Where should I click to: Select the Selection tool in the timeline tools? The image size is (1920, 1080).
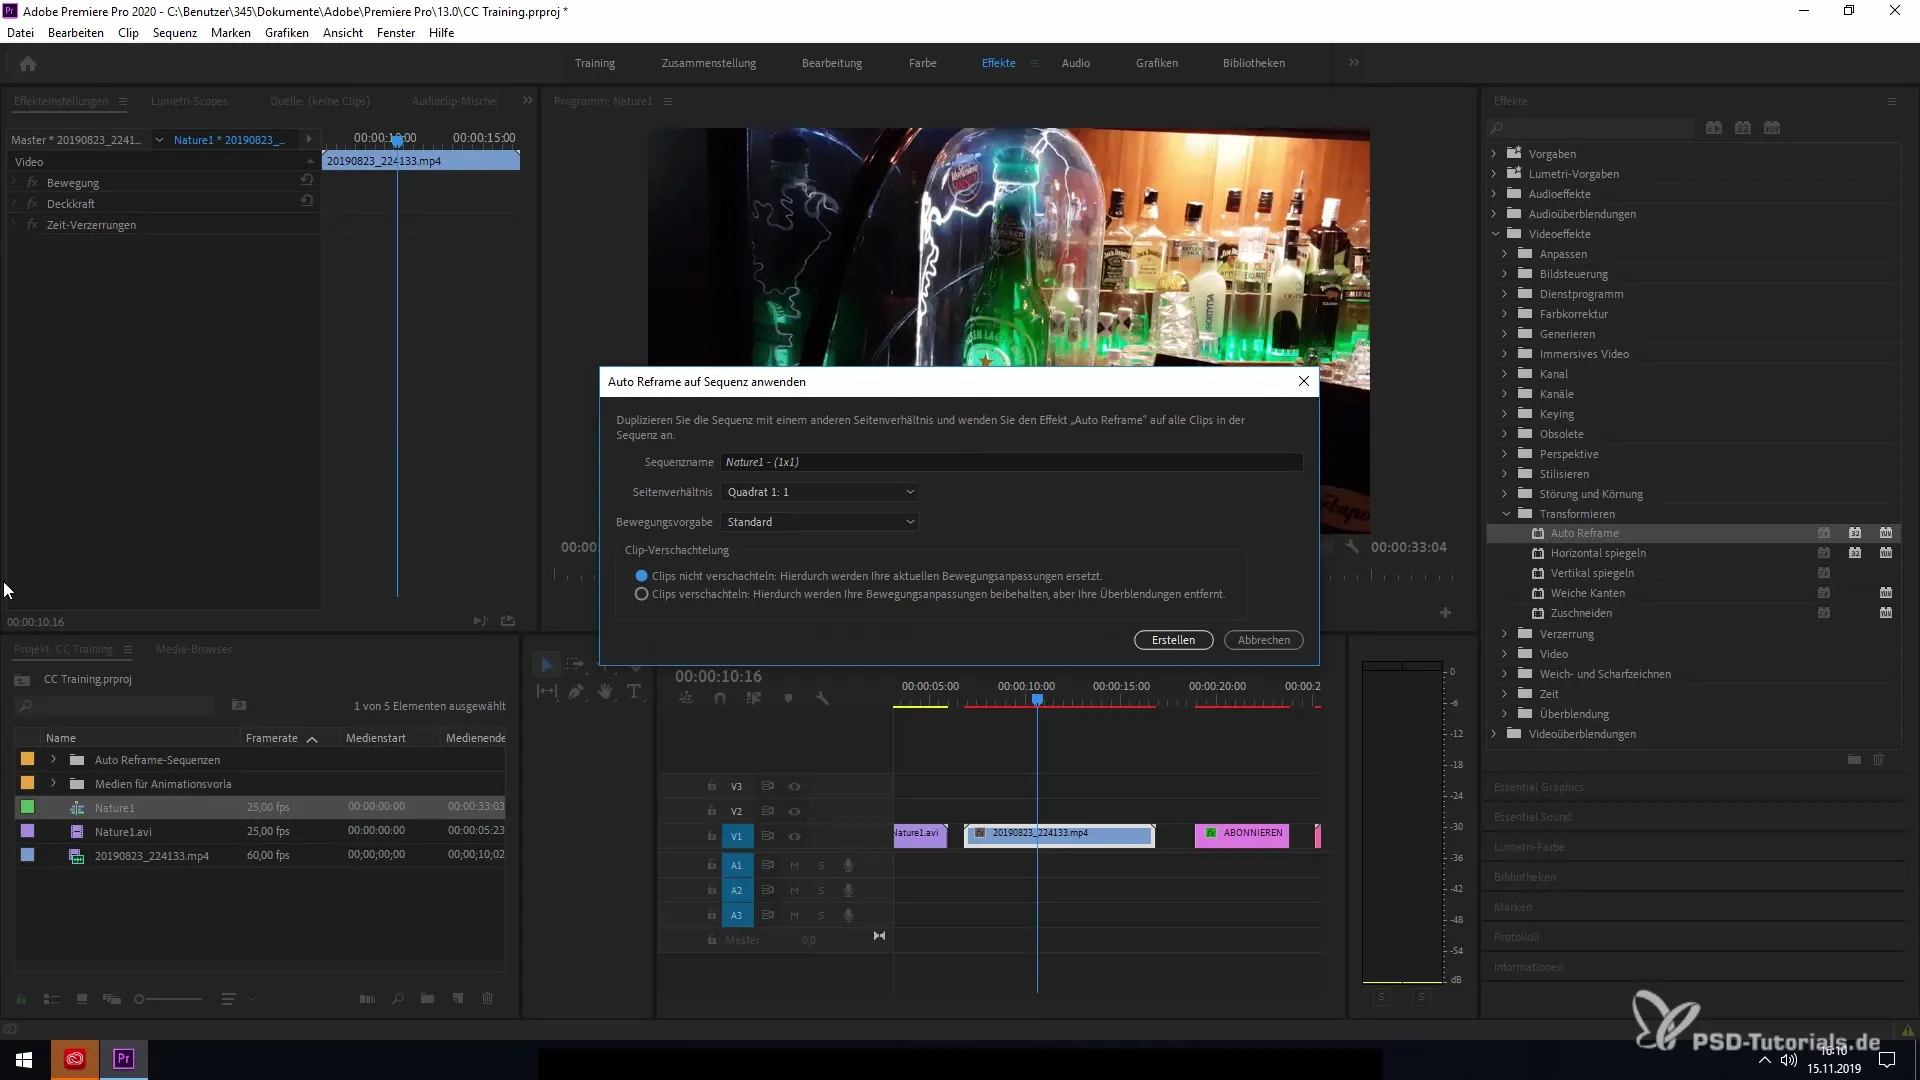(546, 664)
